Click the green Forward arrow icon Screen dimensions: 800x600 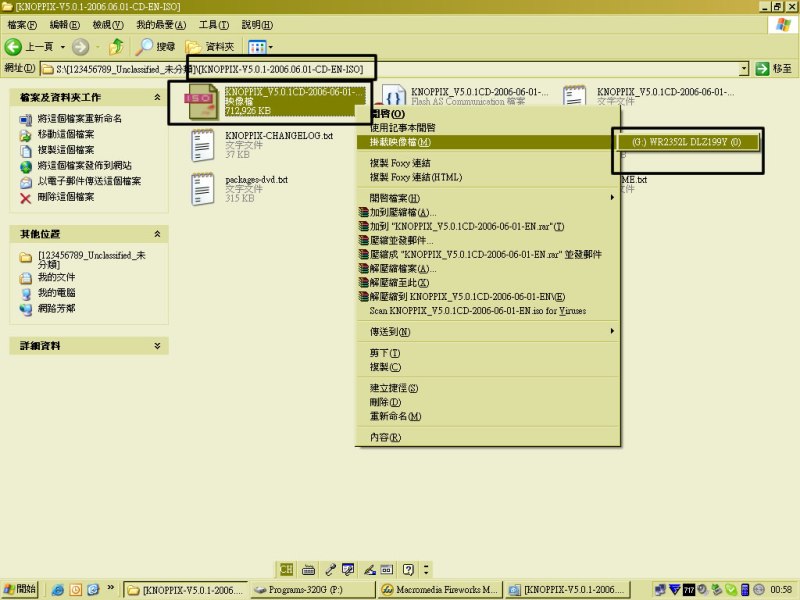pos(80,47)
